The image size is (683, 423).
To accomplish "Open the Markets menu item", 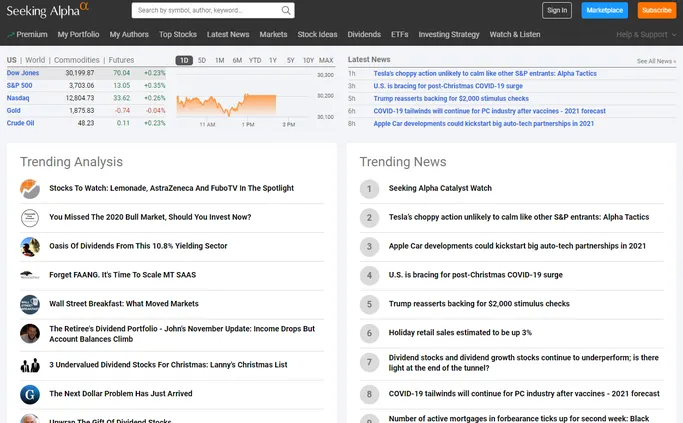I will tap(273, 34).
